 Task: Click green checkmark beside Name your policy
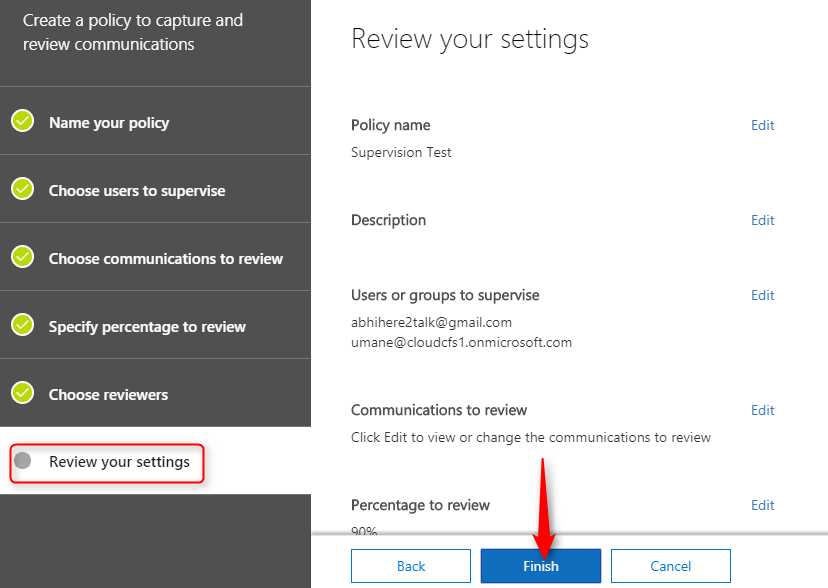point(23,121)
